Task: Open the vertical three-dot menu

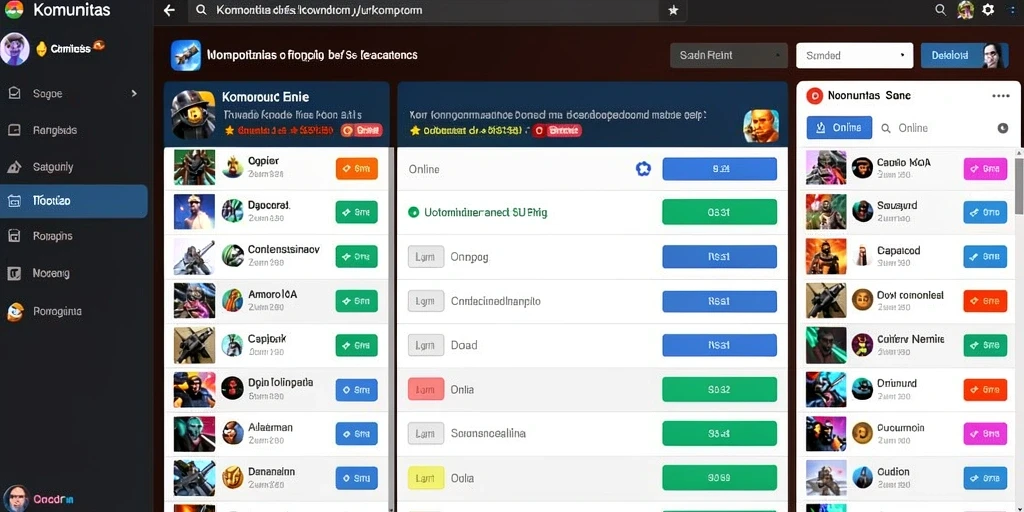Action: [1010, 10]
